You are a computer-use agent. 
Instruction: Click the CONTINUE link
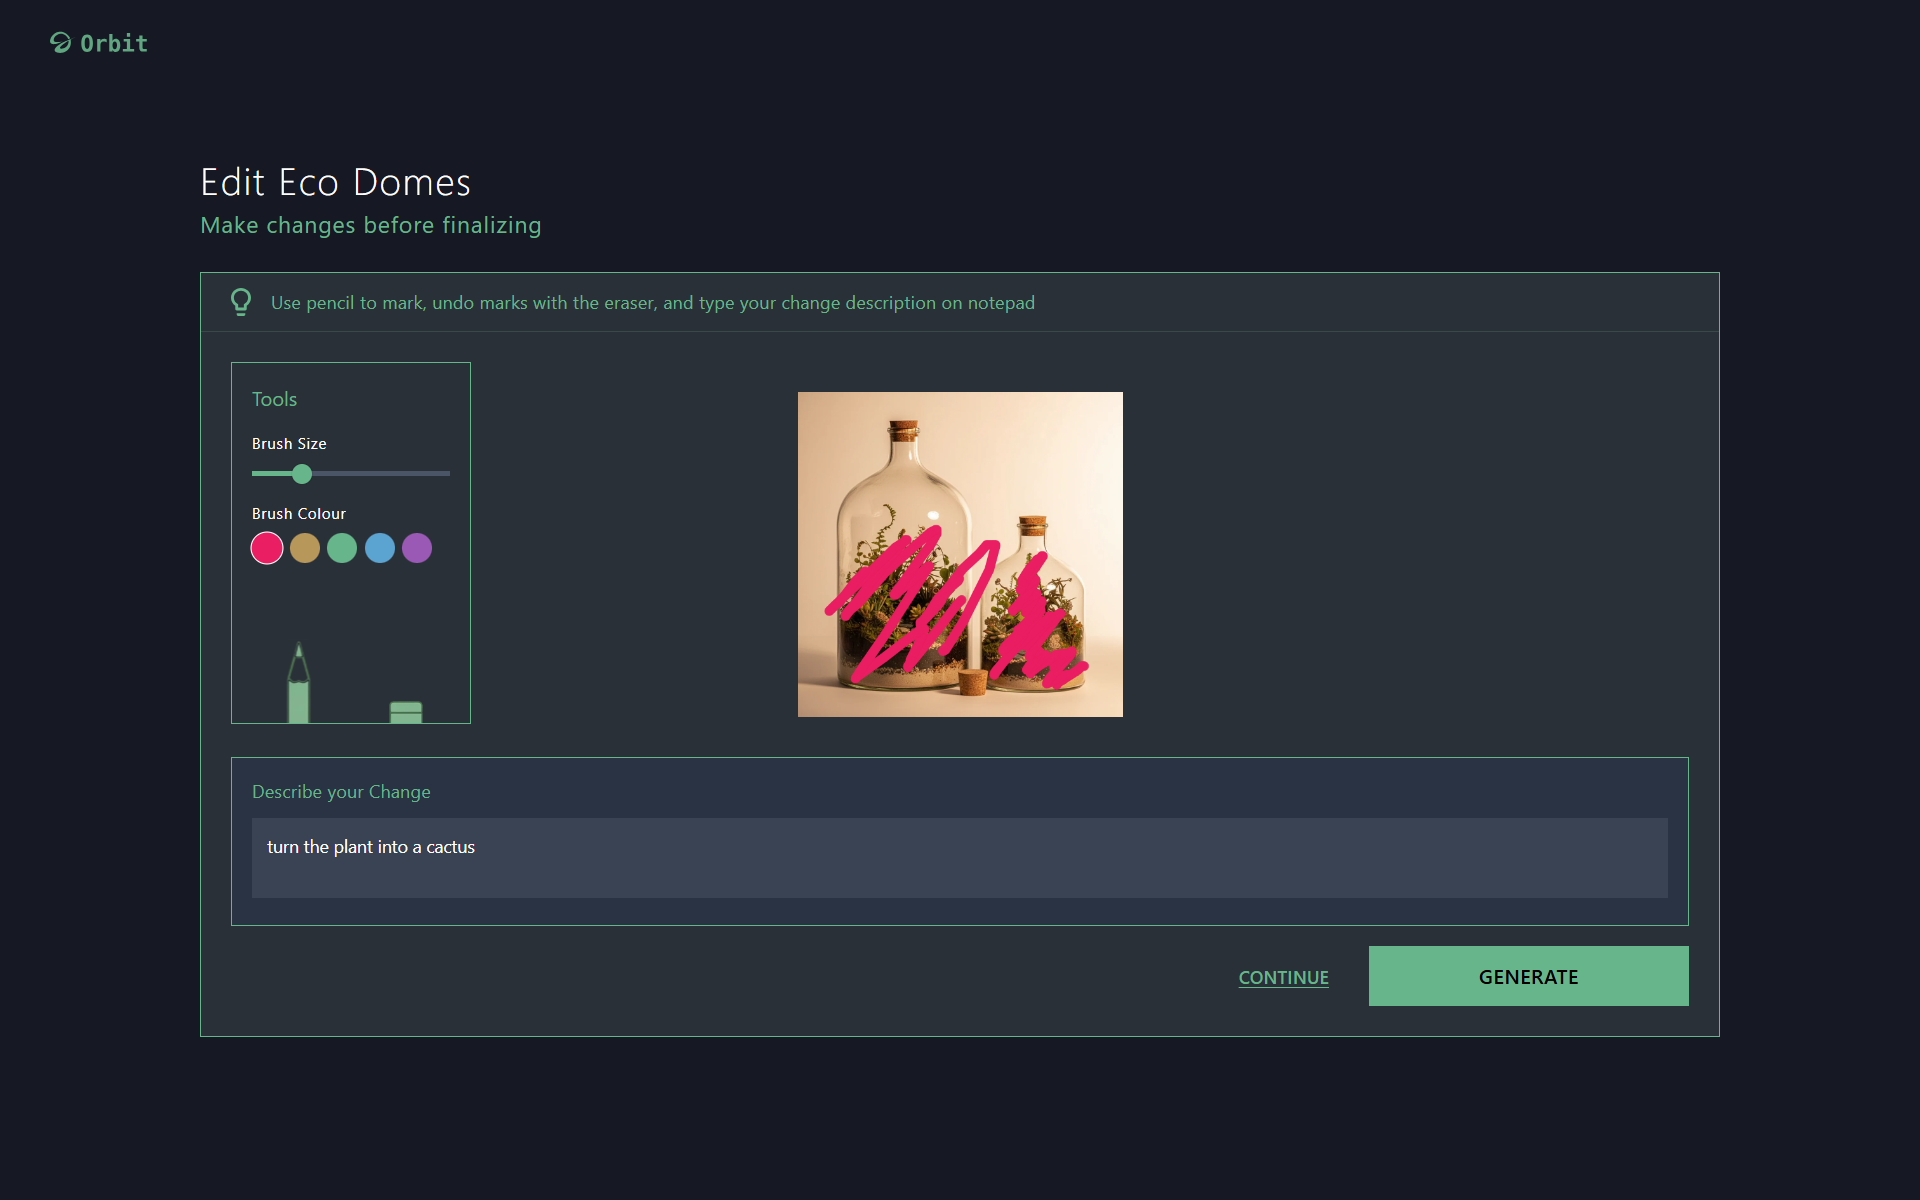1283,977
